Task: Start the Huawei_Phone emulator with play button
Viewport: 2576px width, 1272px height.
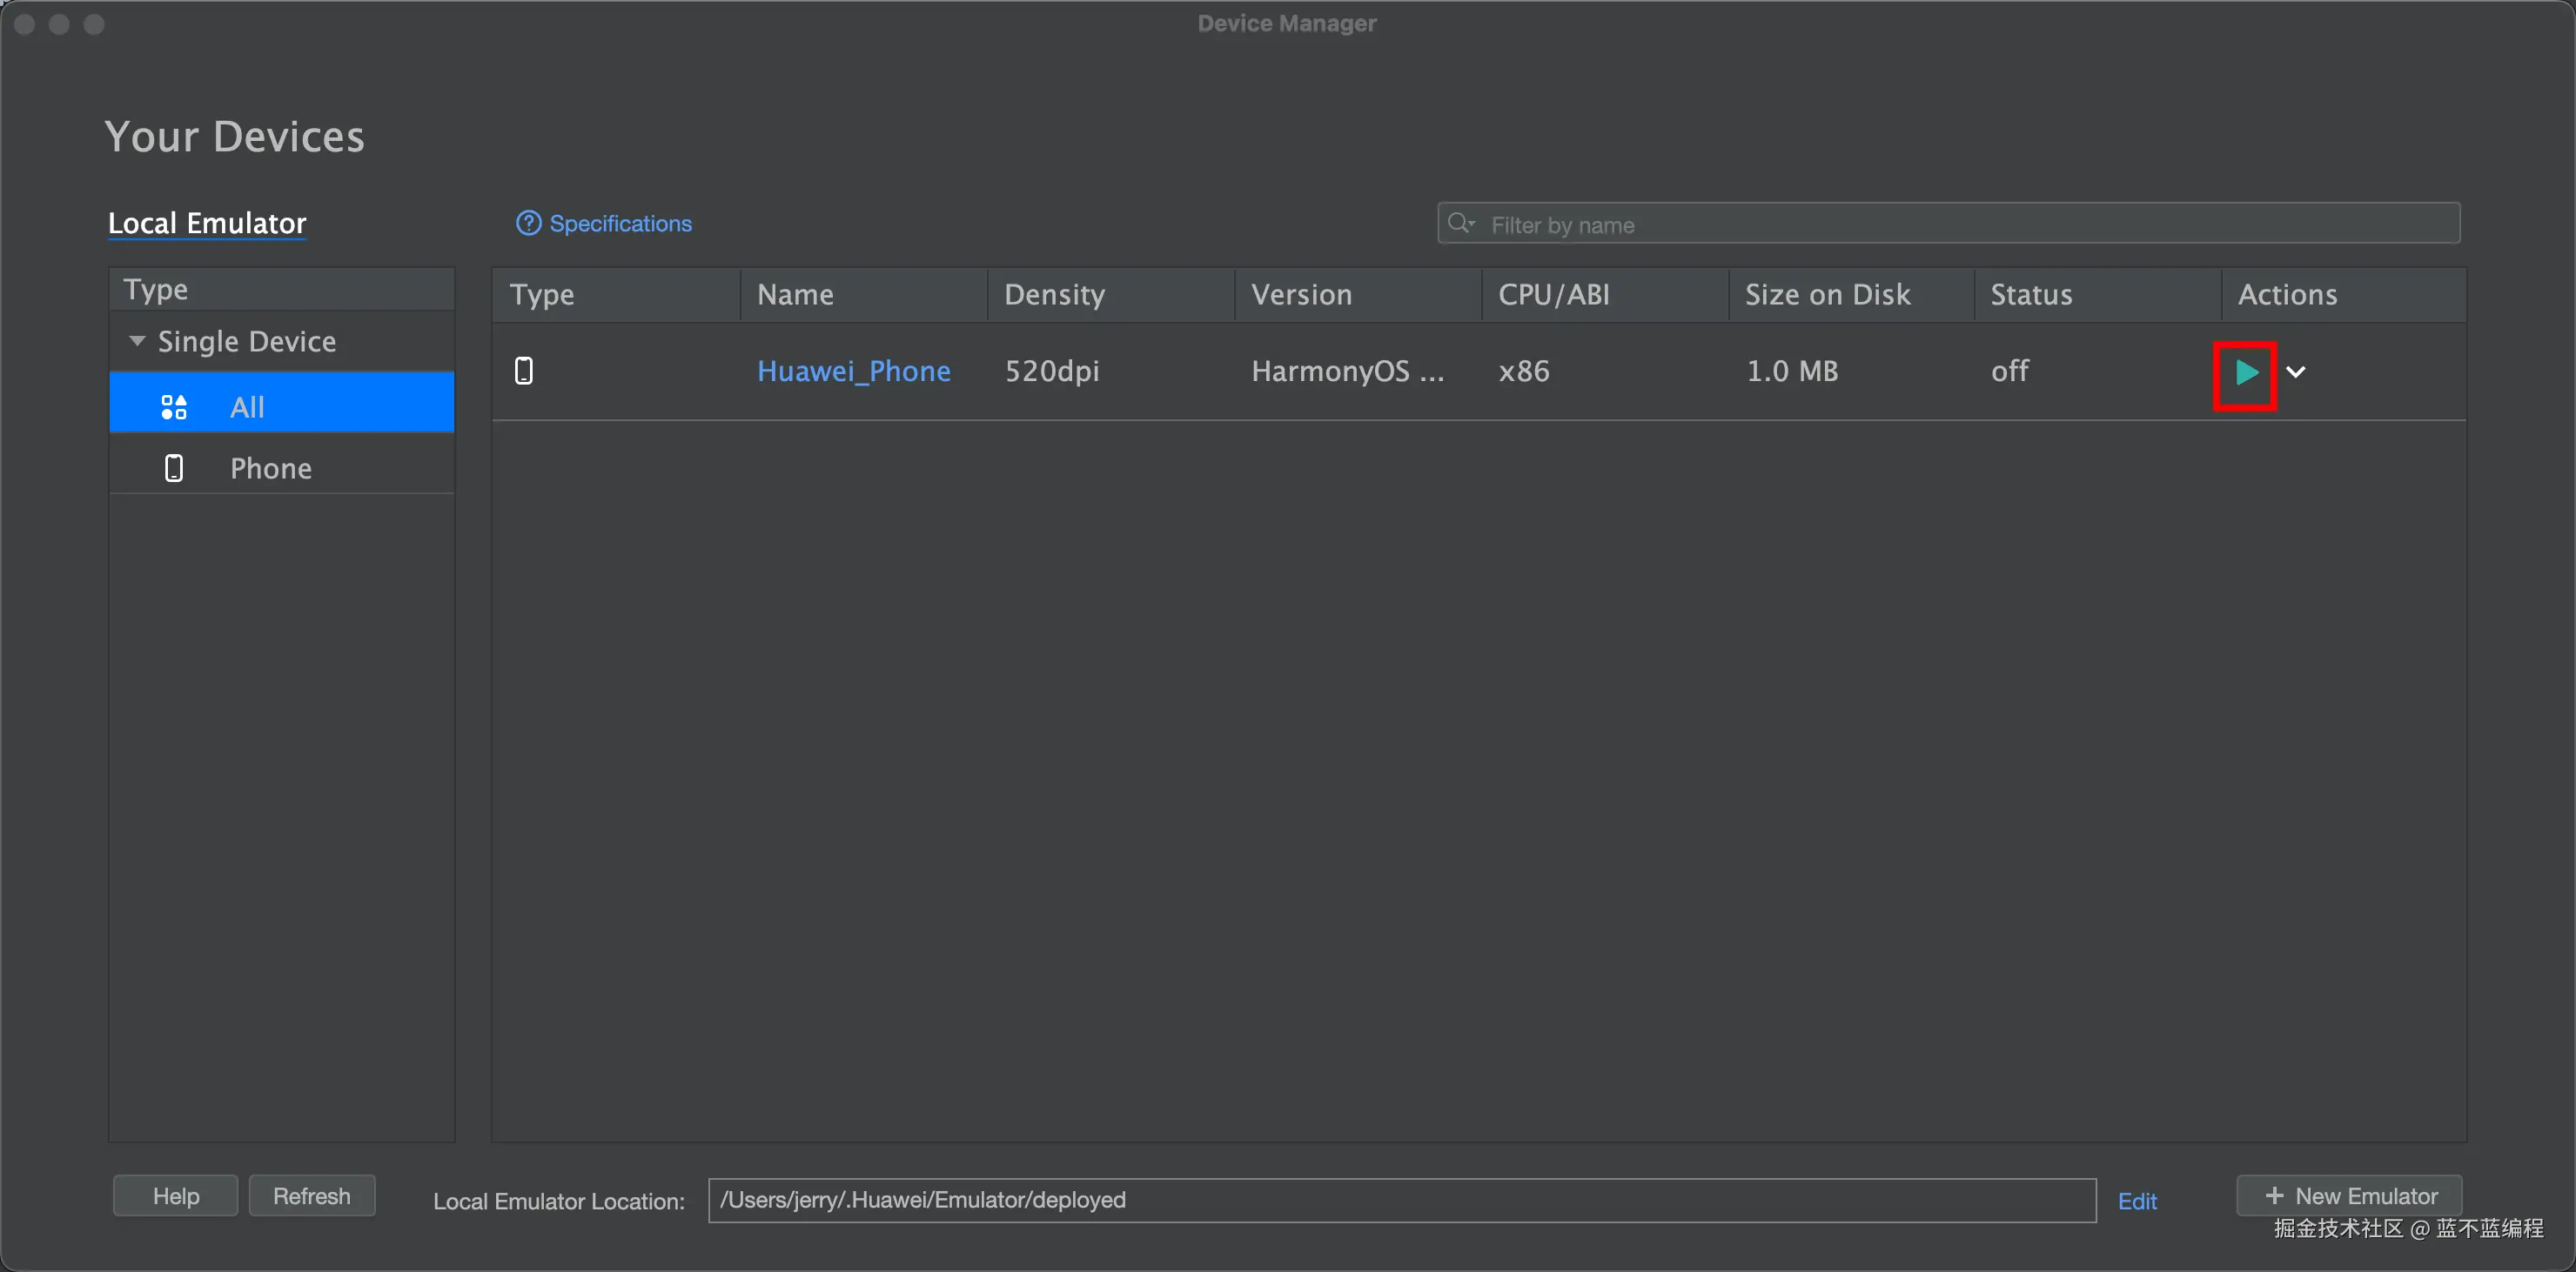Action: pos(2245,373)
